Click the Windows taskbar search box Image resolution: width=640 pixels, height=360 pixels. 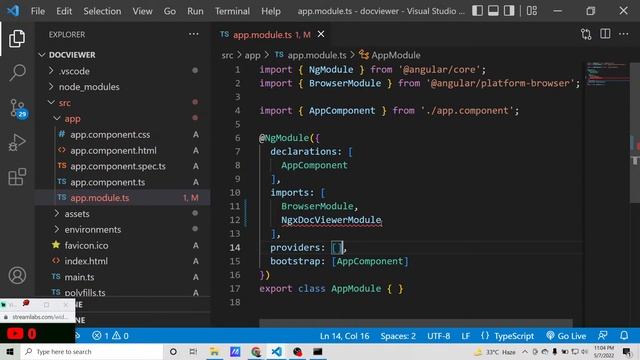pyautogui.click(x=92, y=351)
